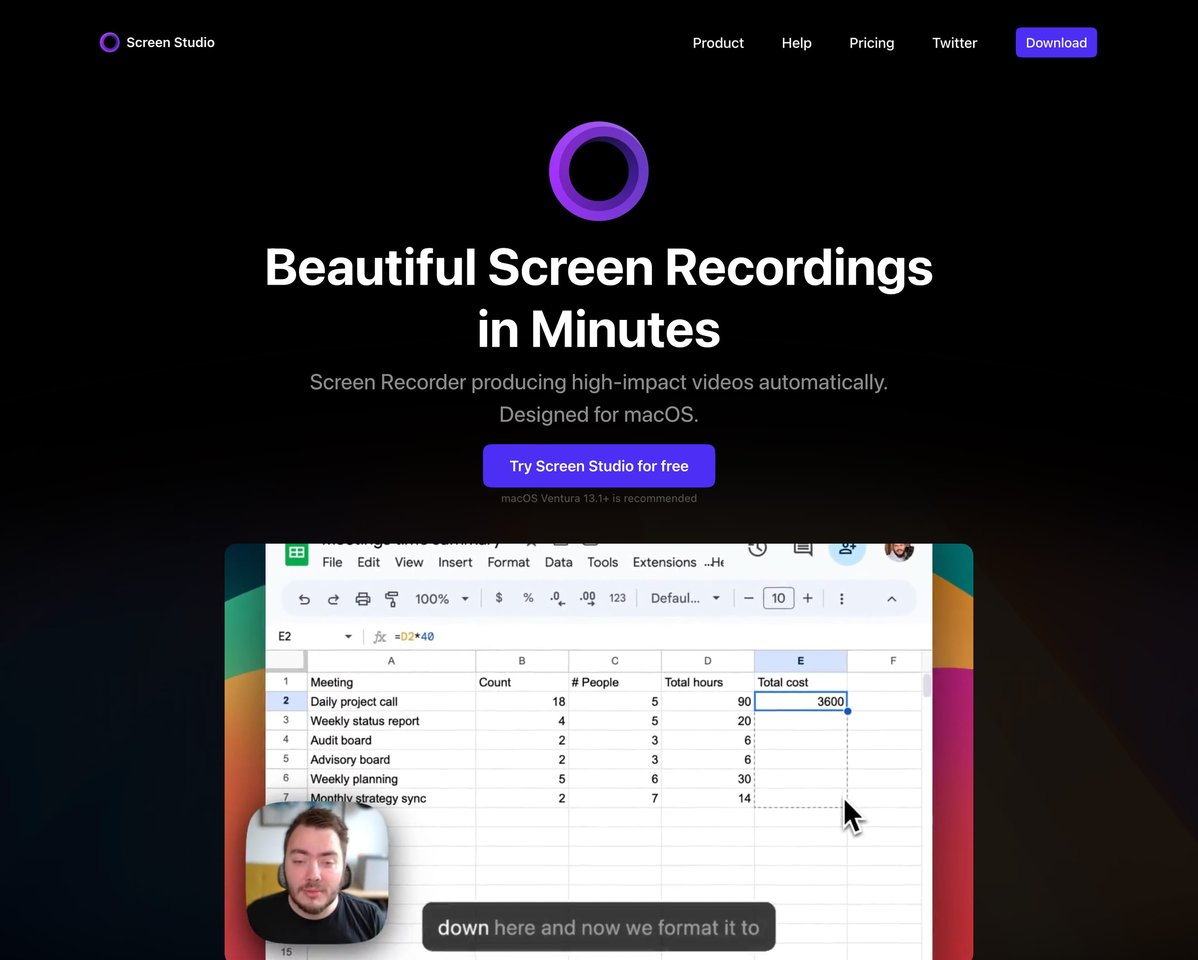Open the Default font dropdown

pyautogui.click(x=685, y=597)
